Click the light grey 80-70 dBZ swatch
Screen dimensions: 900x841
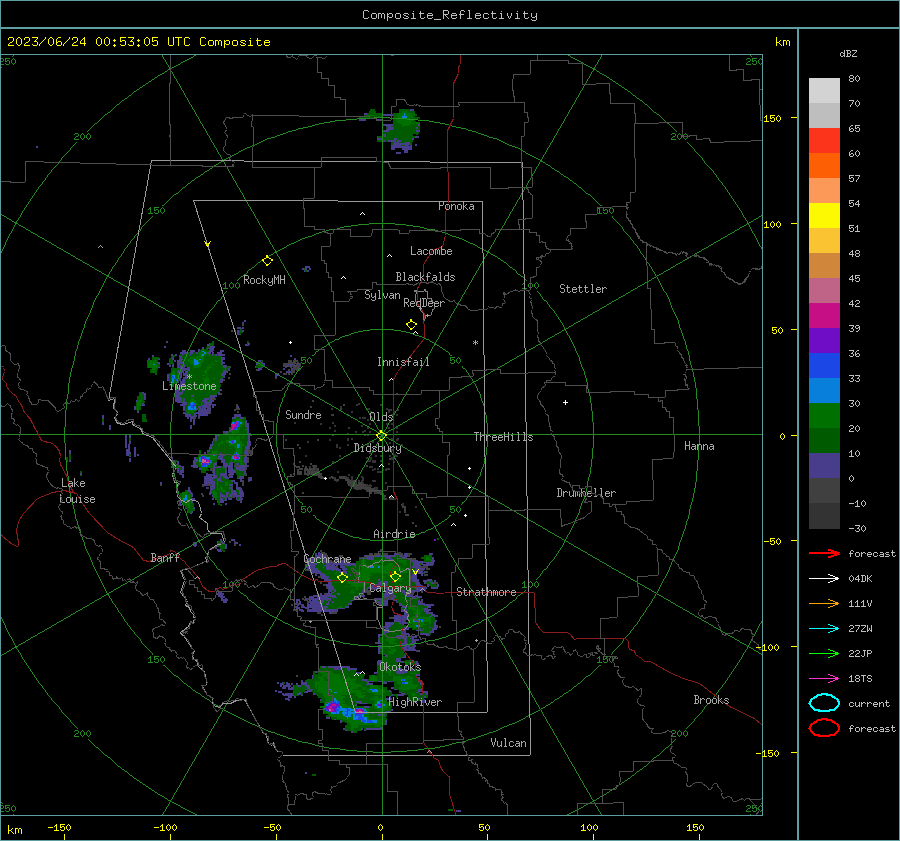point(824,91)
